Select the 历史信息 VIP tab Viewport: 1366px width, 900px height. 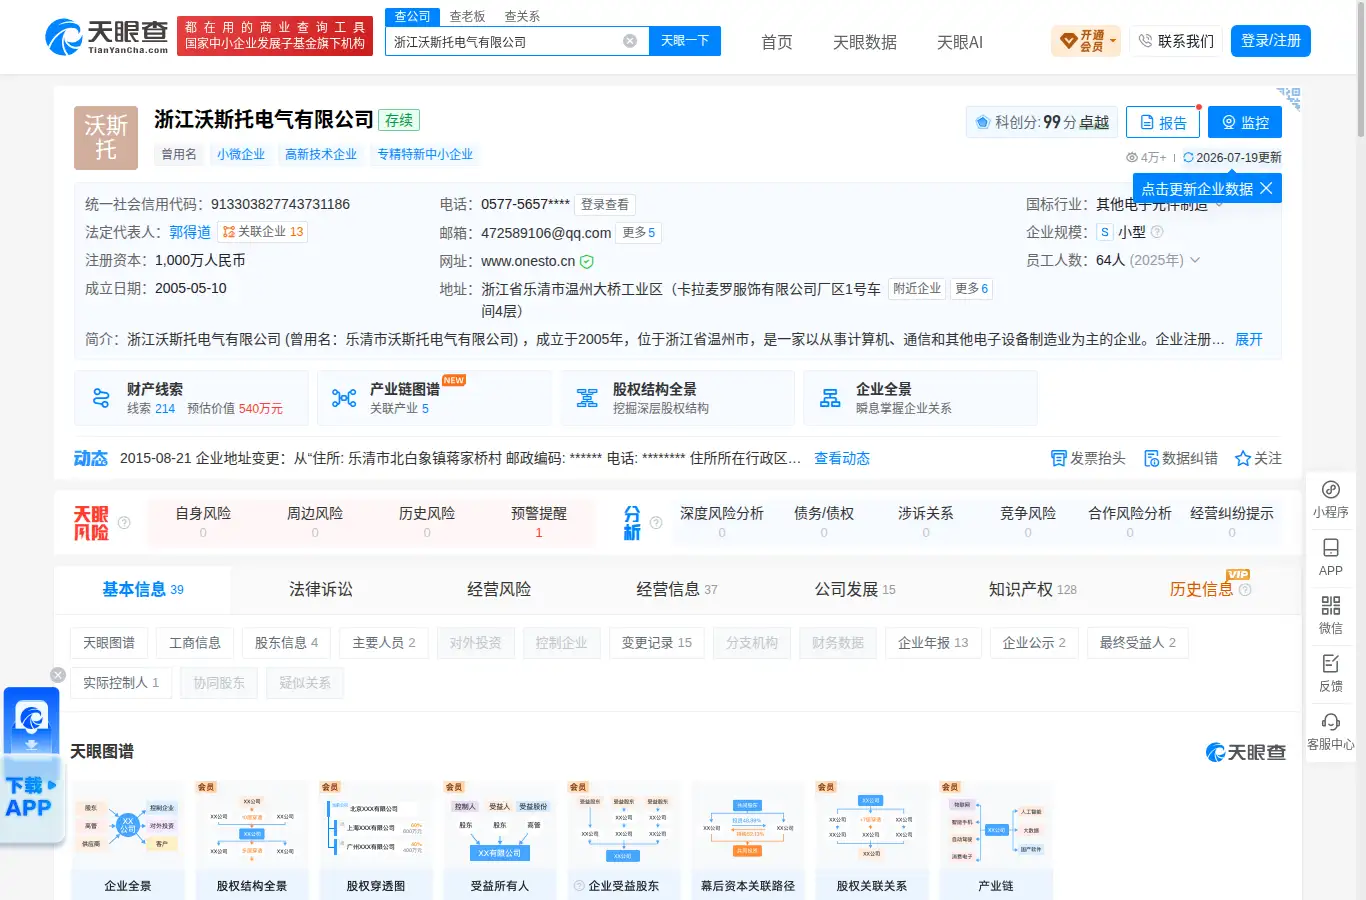coord(1210,590)
